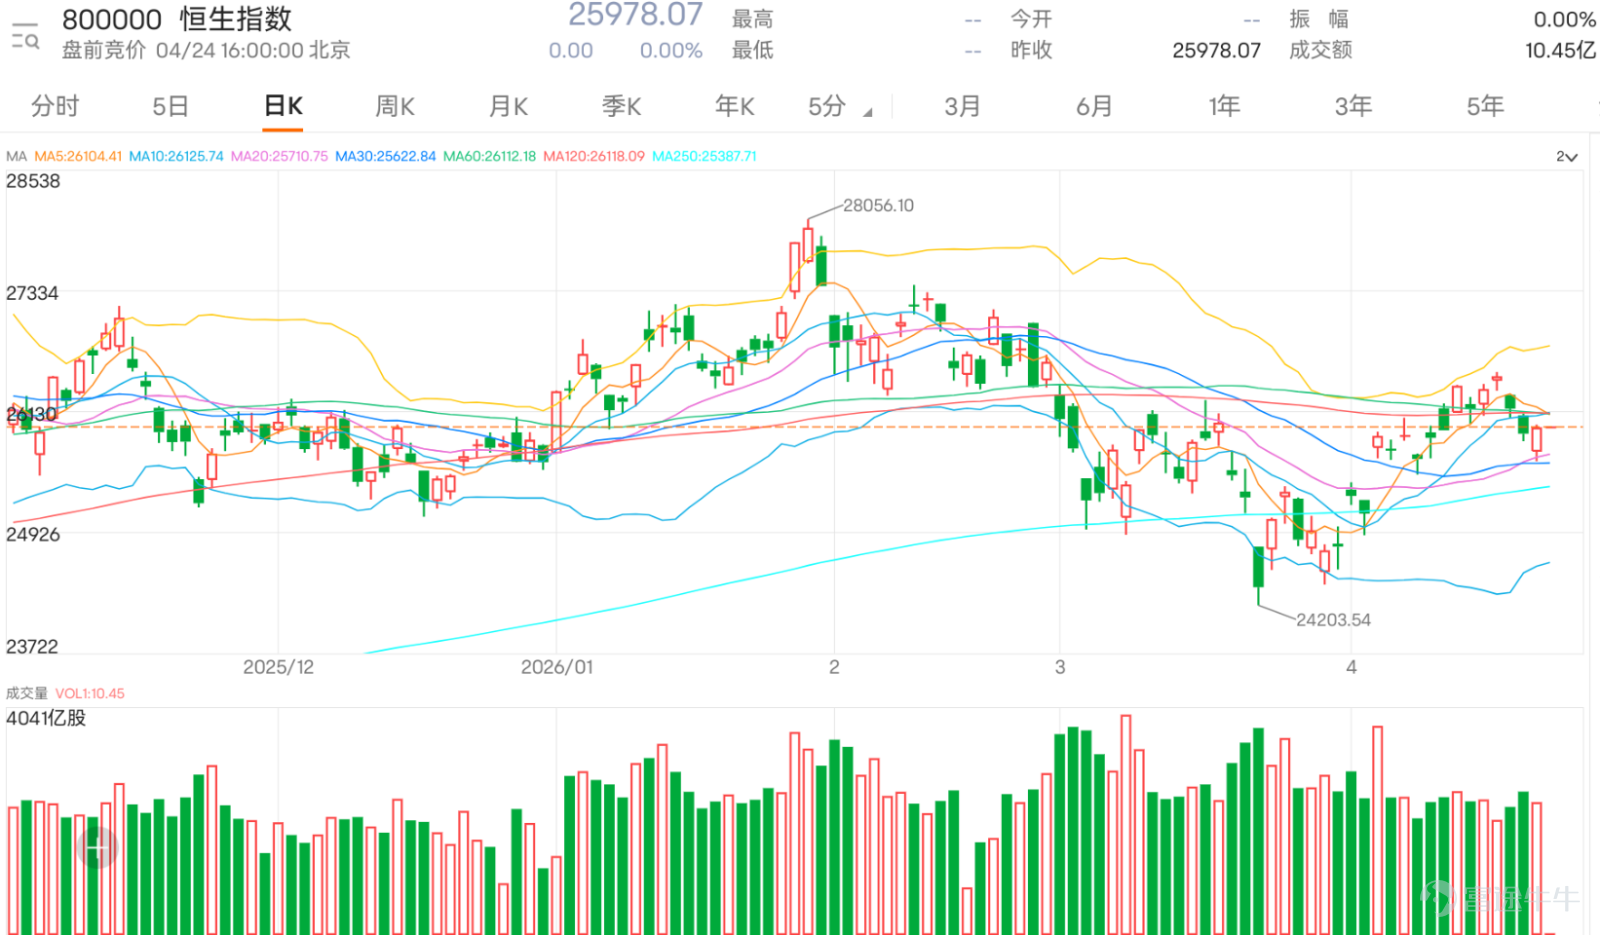Set chart range to 6月
The height and width of the screenshot is (935, 1600).
(1094, 106)
